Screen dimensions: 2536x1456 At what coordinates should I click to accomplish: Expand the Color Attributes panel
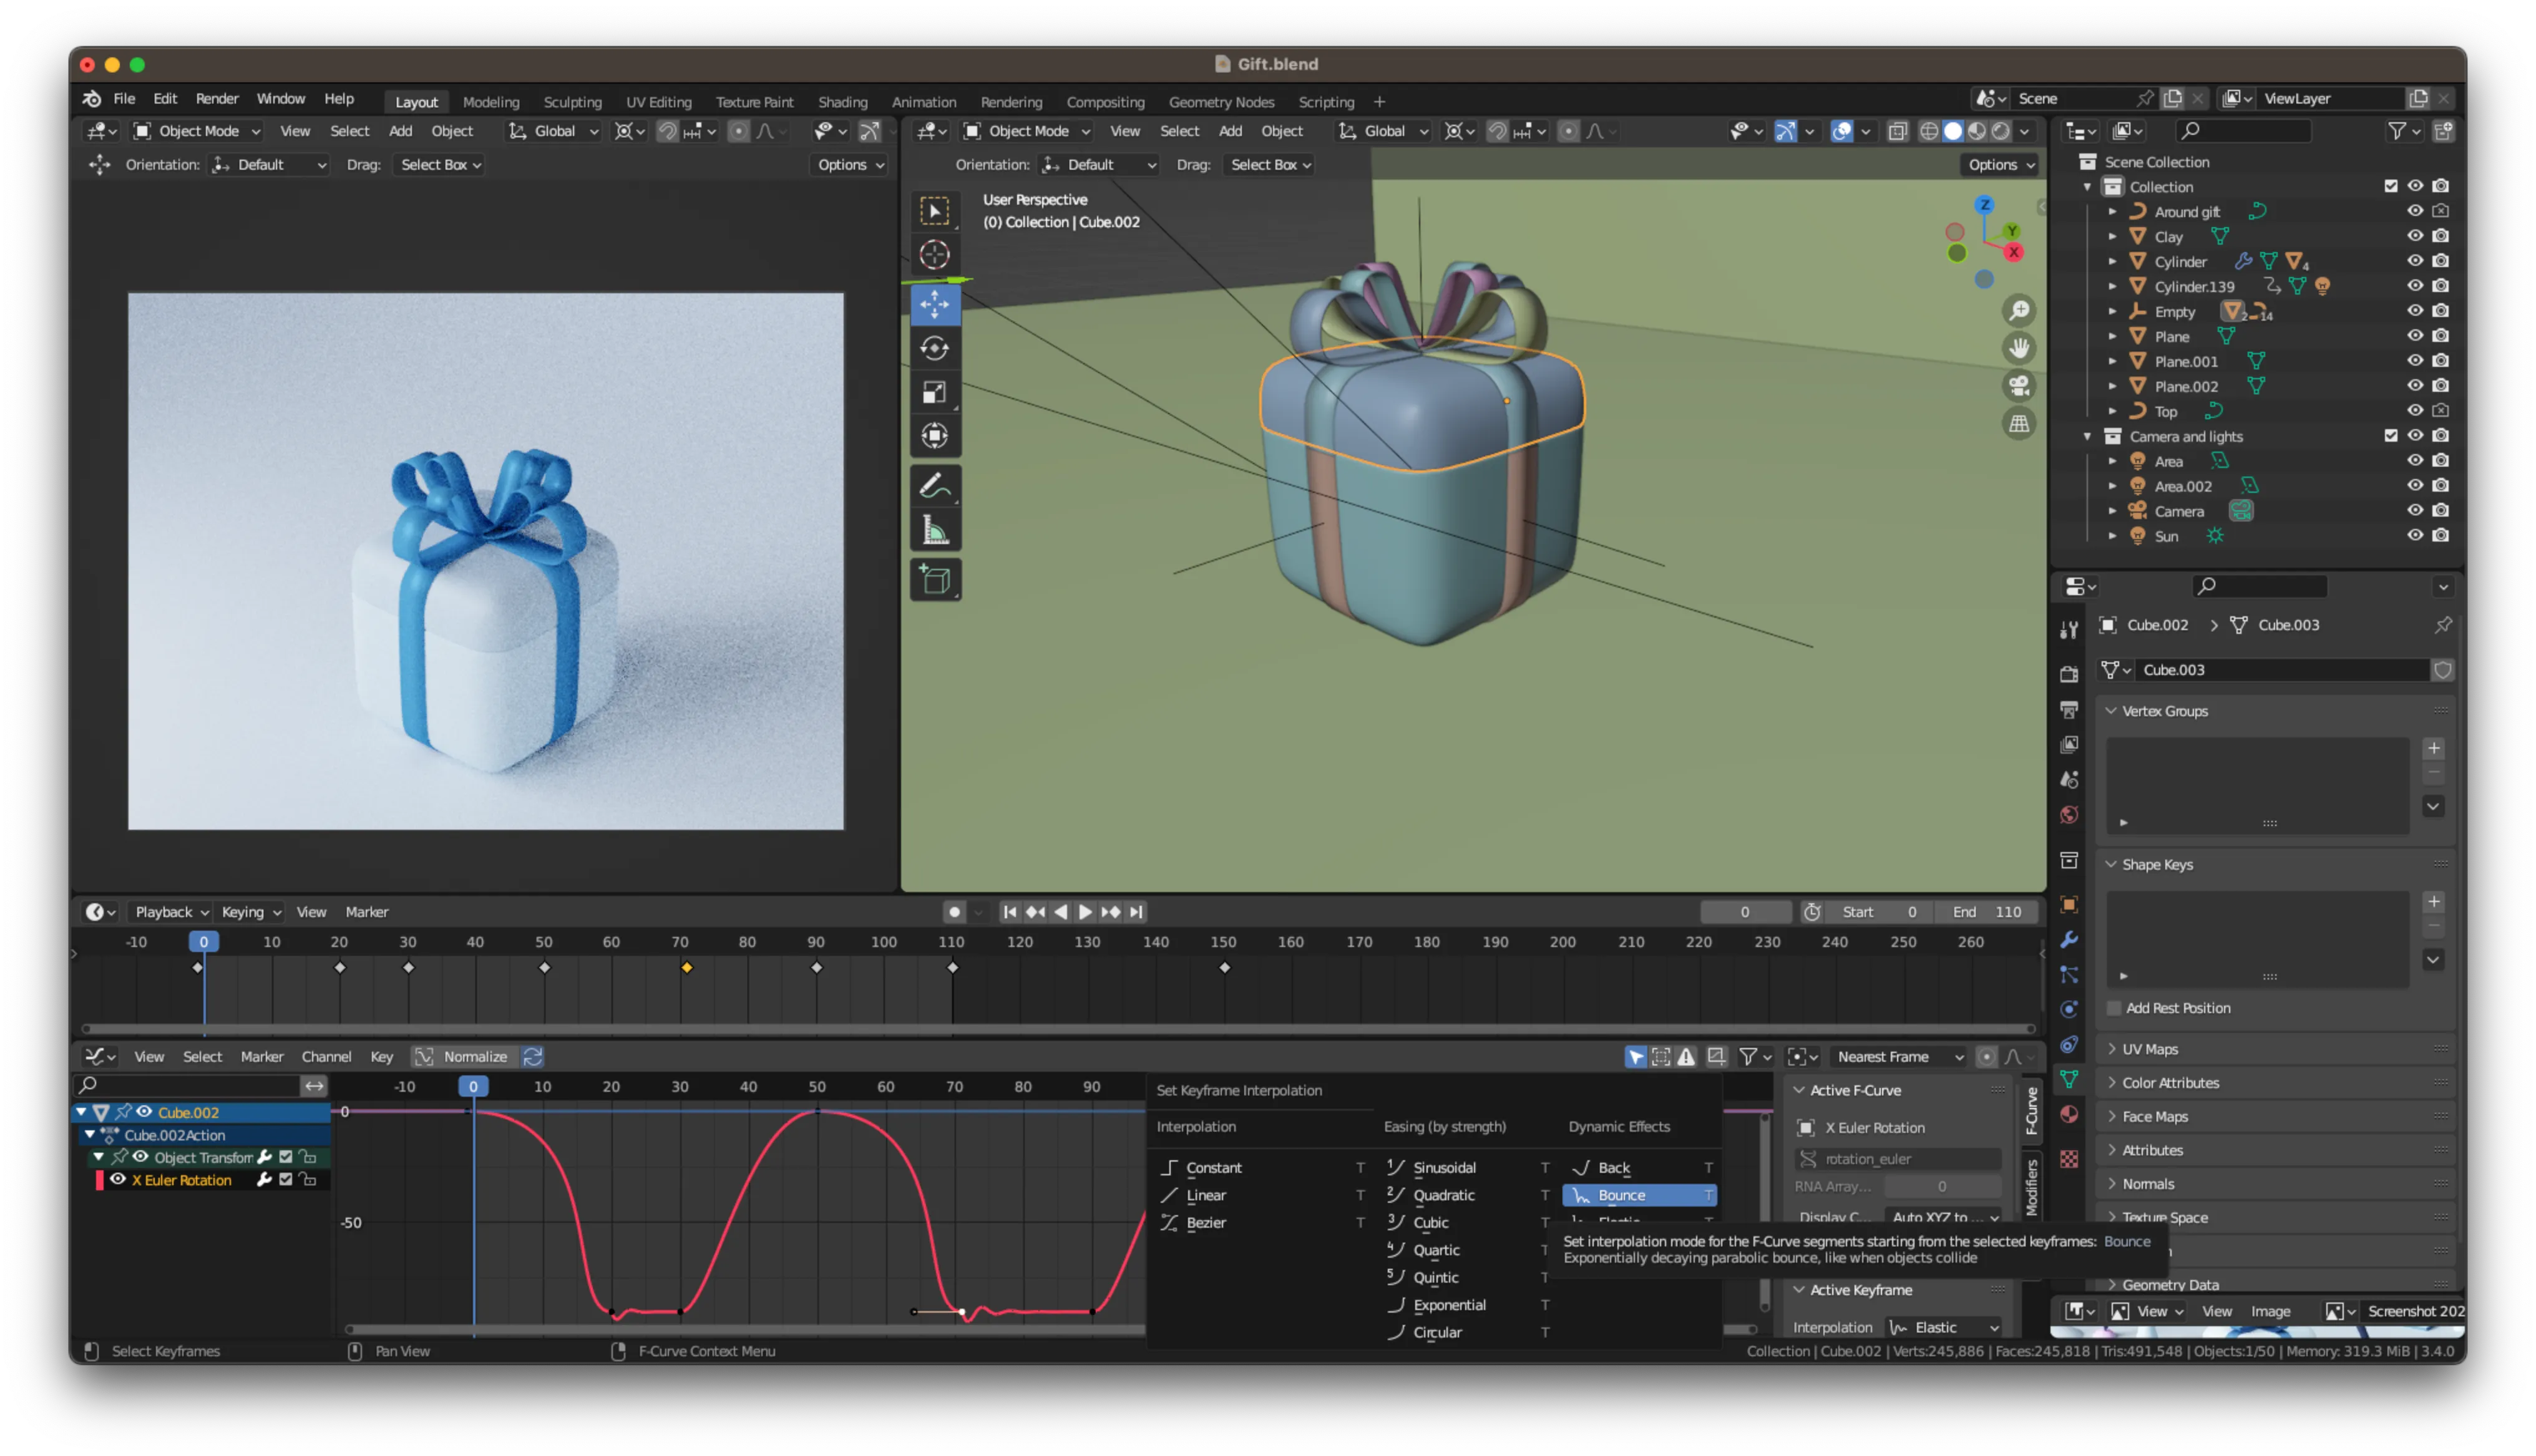click(2169, 1083)
